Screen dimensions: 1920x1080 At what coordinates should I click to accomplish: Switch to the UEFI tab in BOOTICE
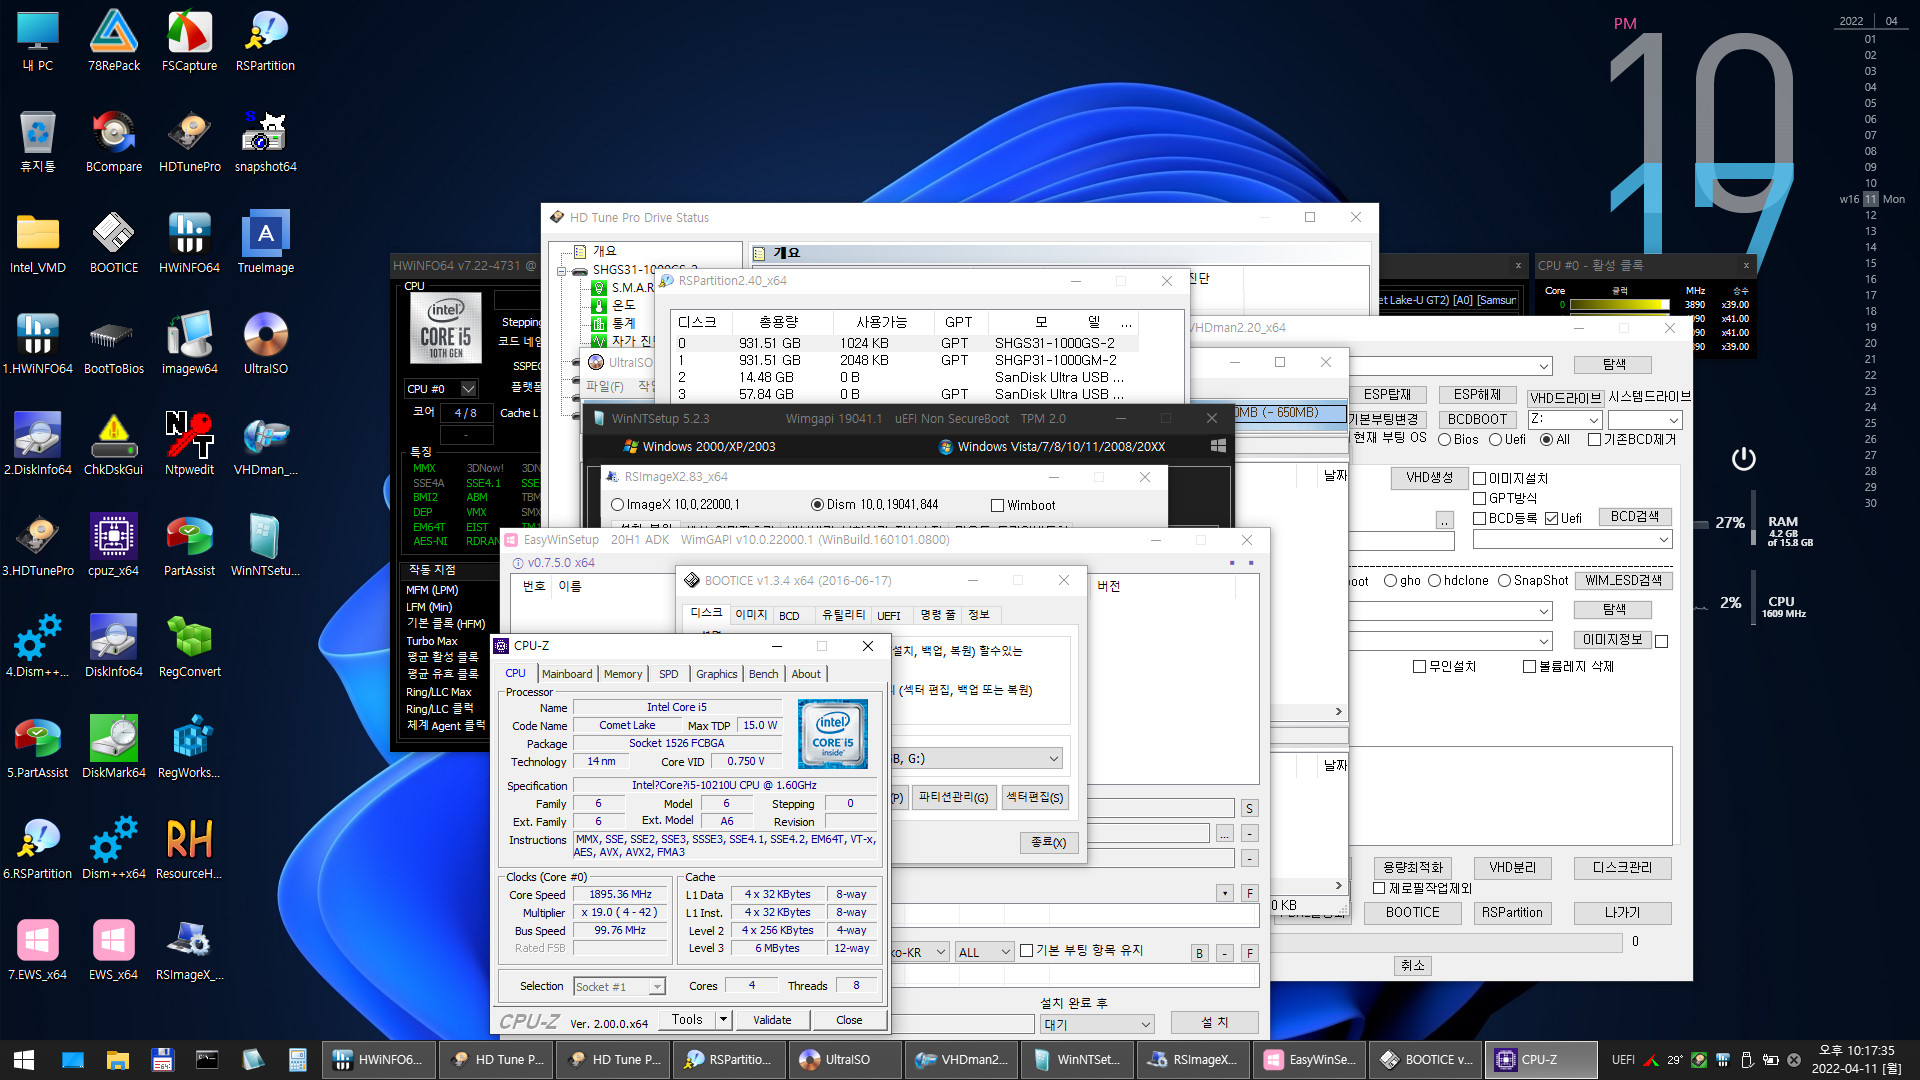(888, 616)
